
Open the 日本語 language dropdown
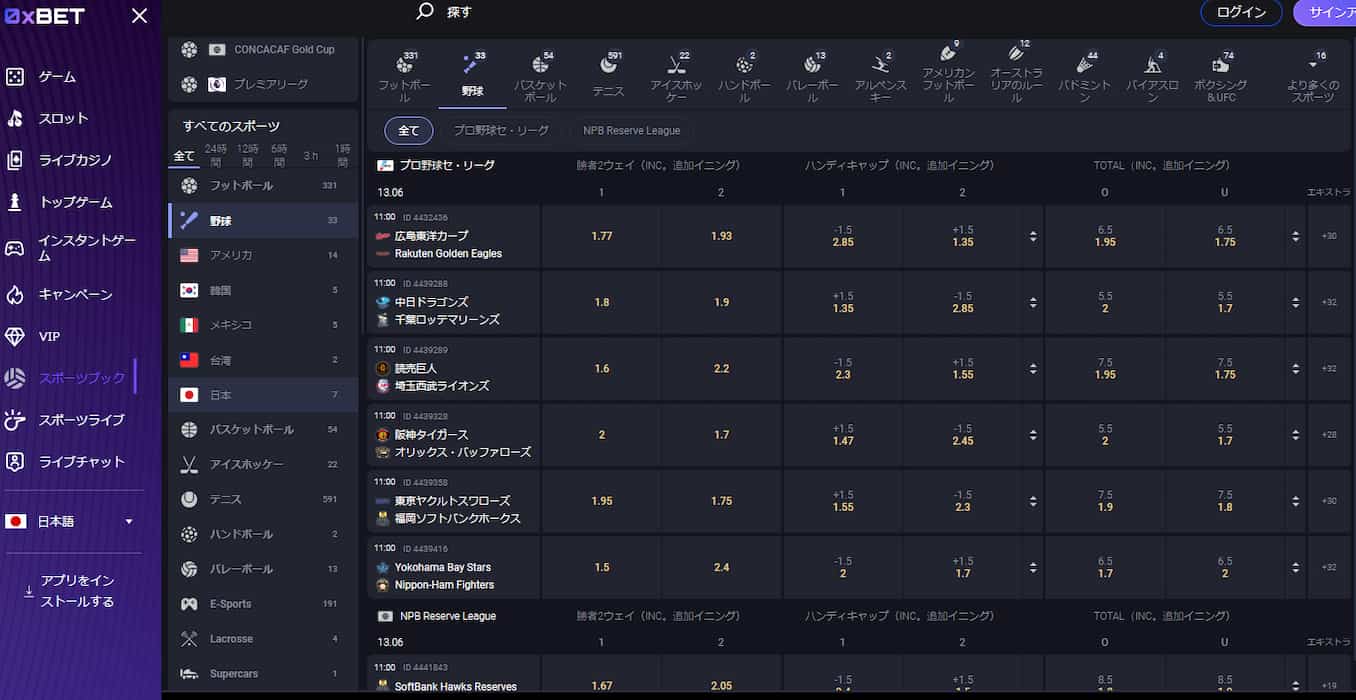point(70,521)
